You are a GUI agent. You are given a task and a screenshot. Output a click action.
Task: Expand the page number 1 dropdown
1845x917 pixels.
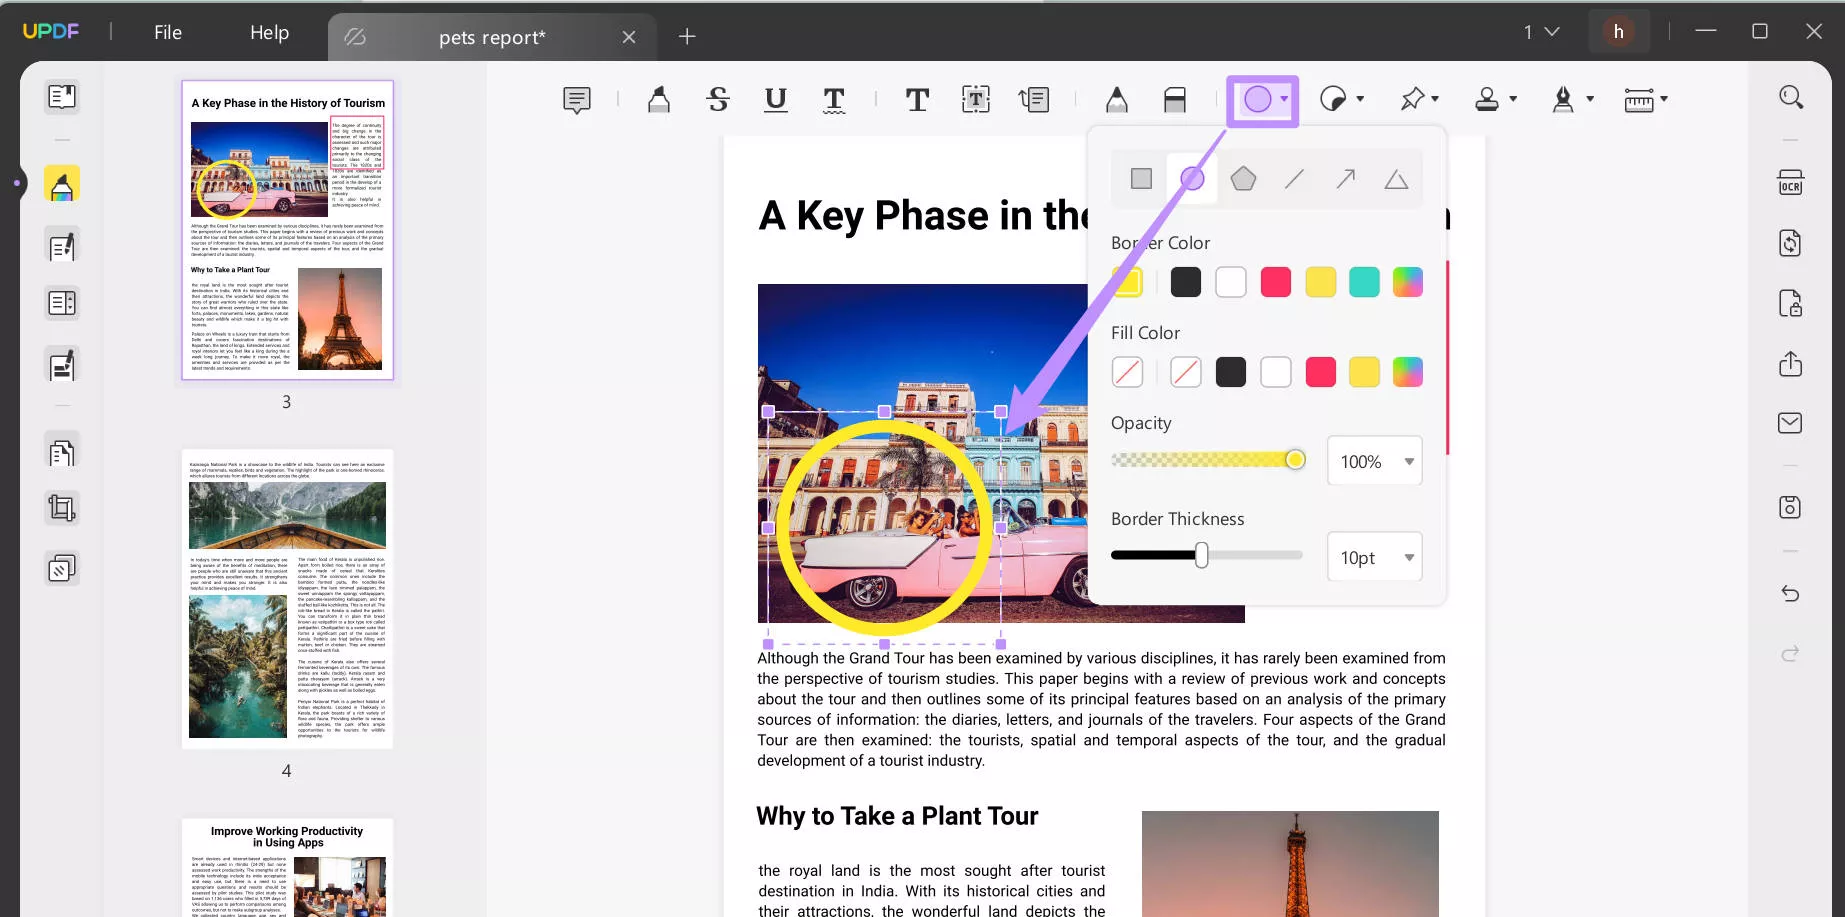[1541, 32]
